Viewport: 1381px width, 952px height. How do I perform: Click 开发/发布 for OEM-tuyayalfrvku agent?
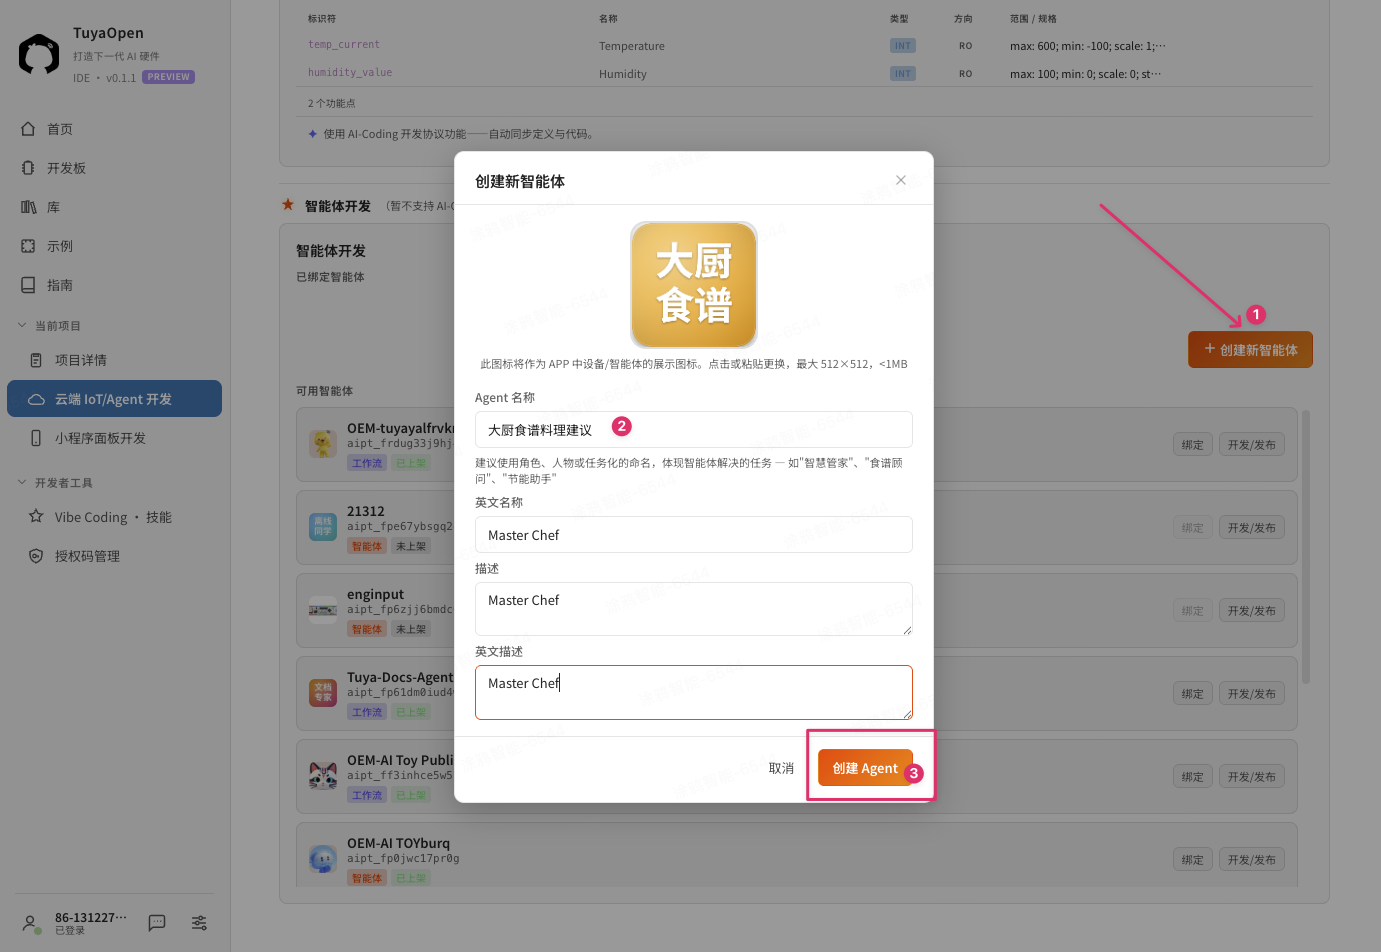click(x=1251, y=445)
